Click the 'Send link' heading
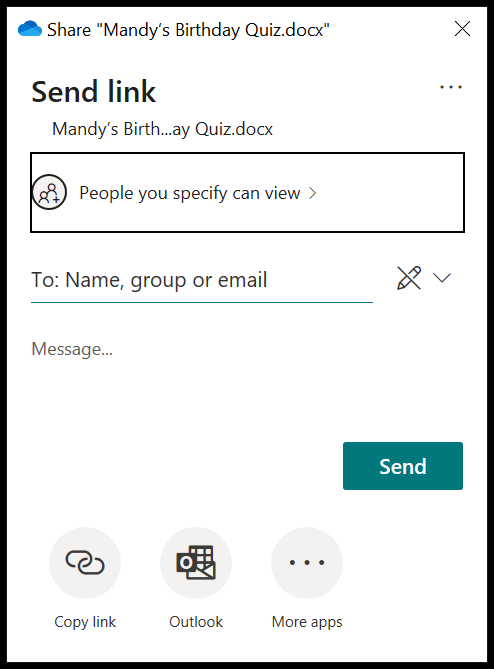Viewport: 494px width, 669px height. click(x=93, y=91)
